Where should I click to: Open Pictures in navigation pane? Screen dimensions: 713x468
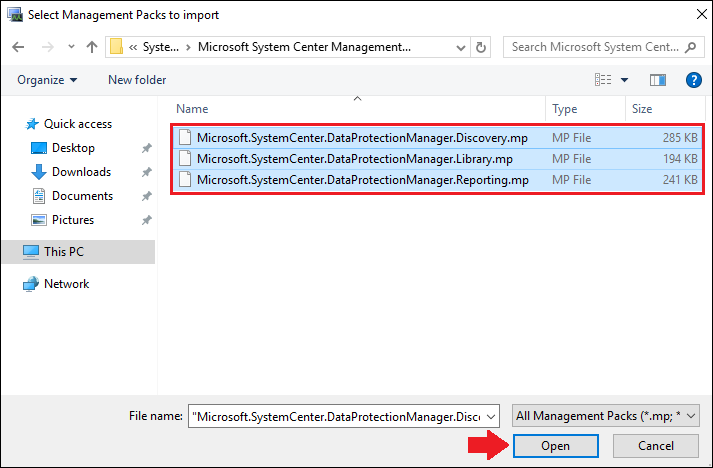[73, 220]
